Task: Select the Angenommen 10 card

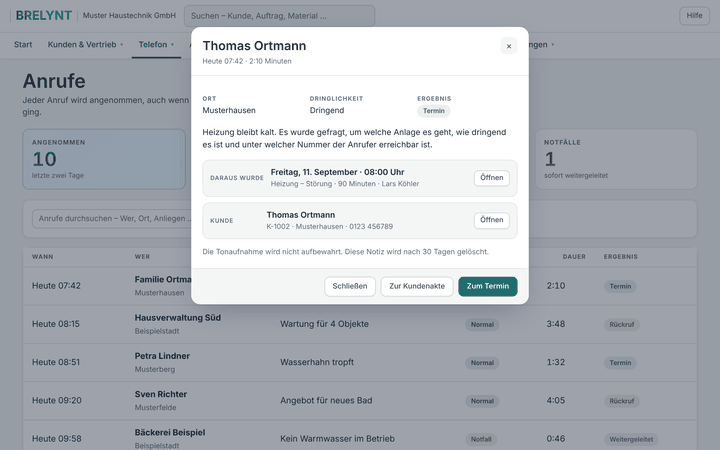Action: [104, 159]
